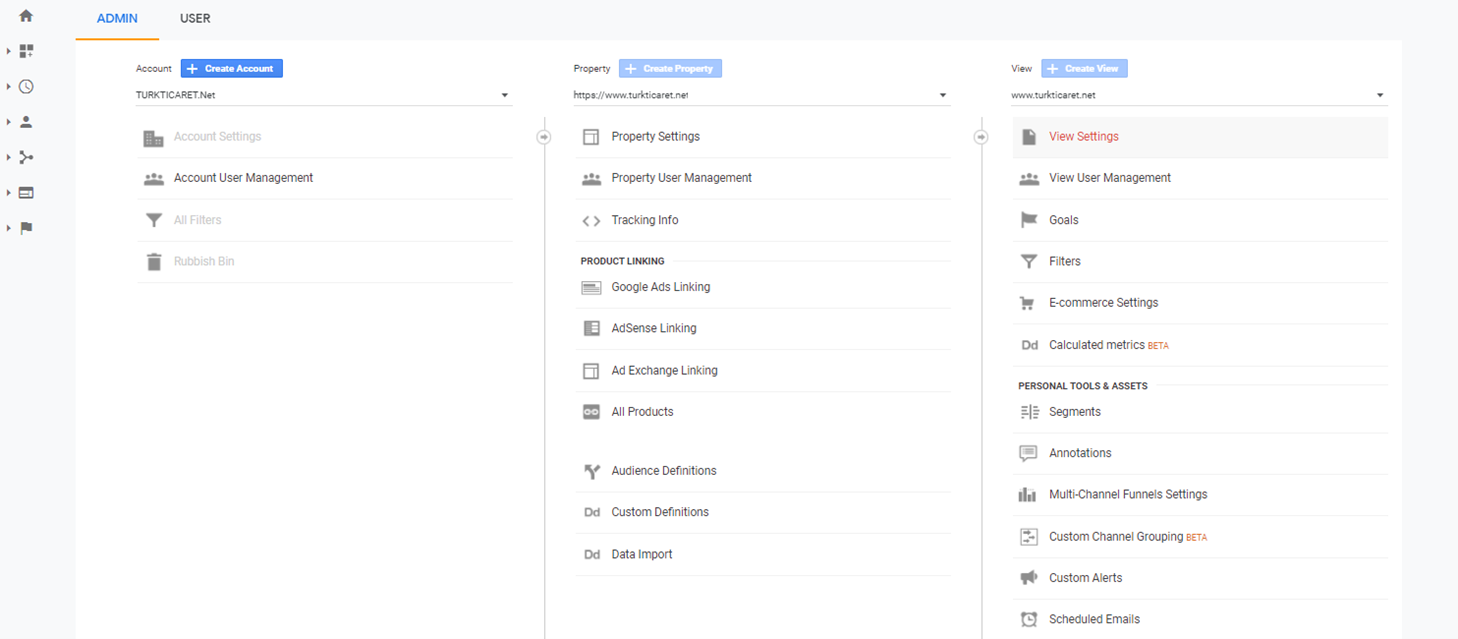Open the Real-time clock icon in sidebar
The height and width of the screenshot is (639, 1458).
pyautogui.click(x=26, y=87)
